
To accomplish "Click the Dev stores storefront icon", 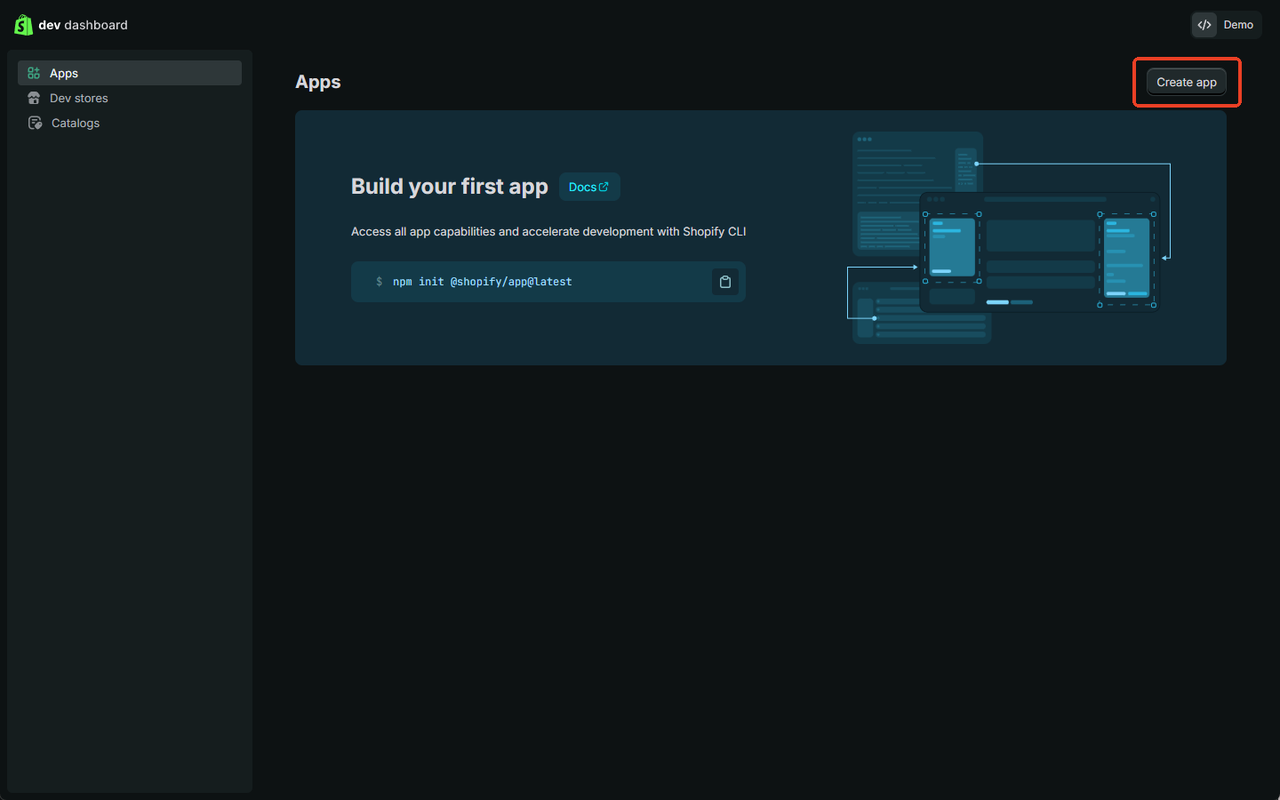I will click(x=34, y=98).
